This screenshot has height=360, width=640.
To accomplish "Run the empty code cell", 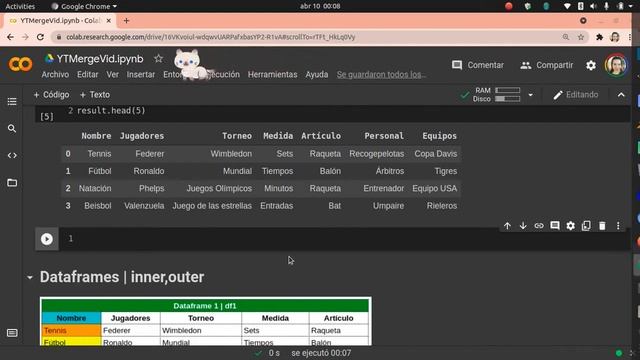I will point(47,239).
